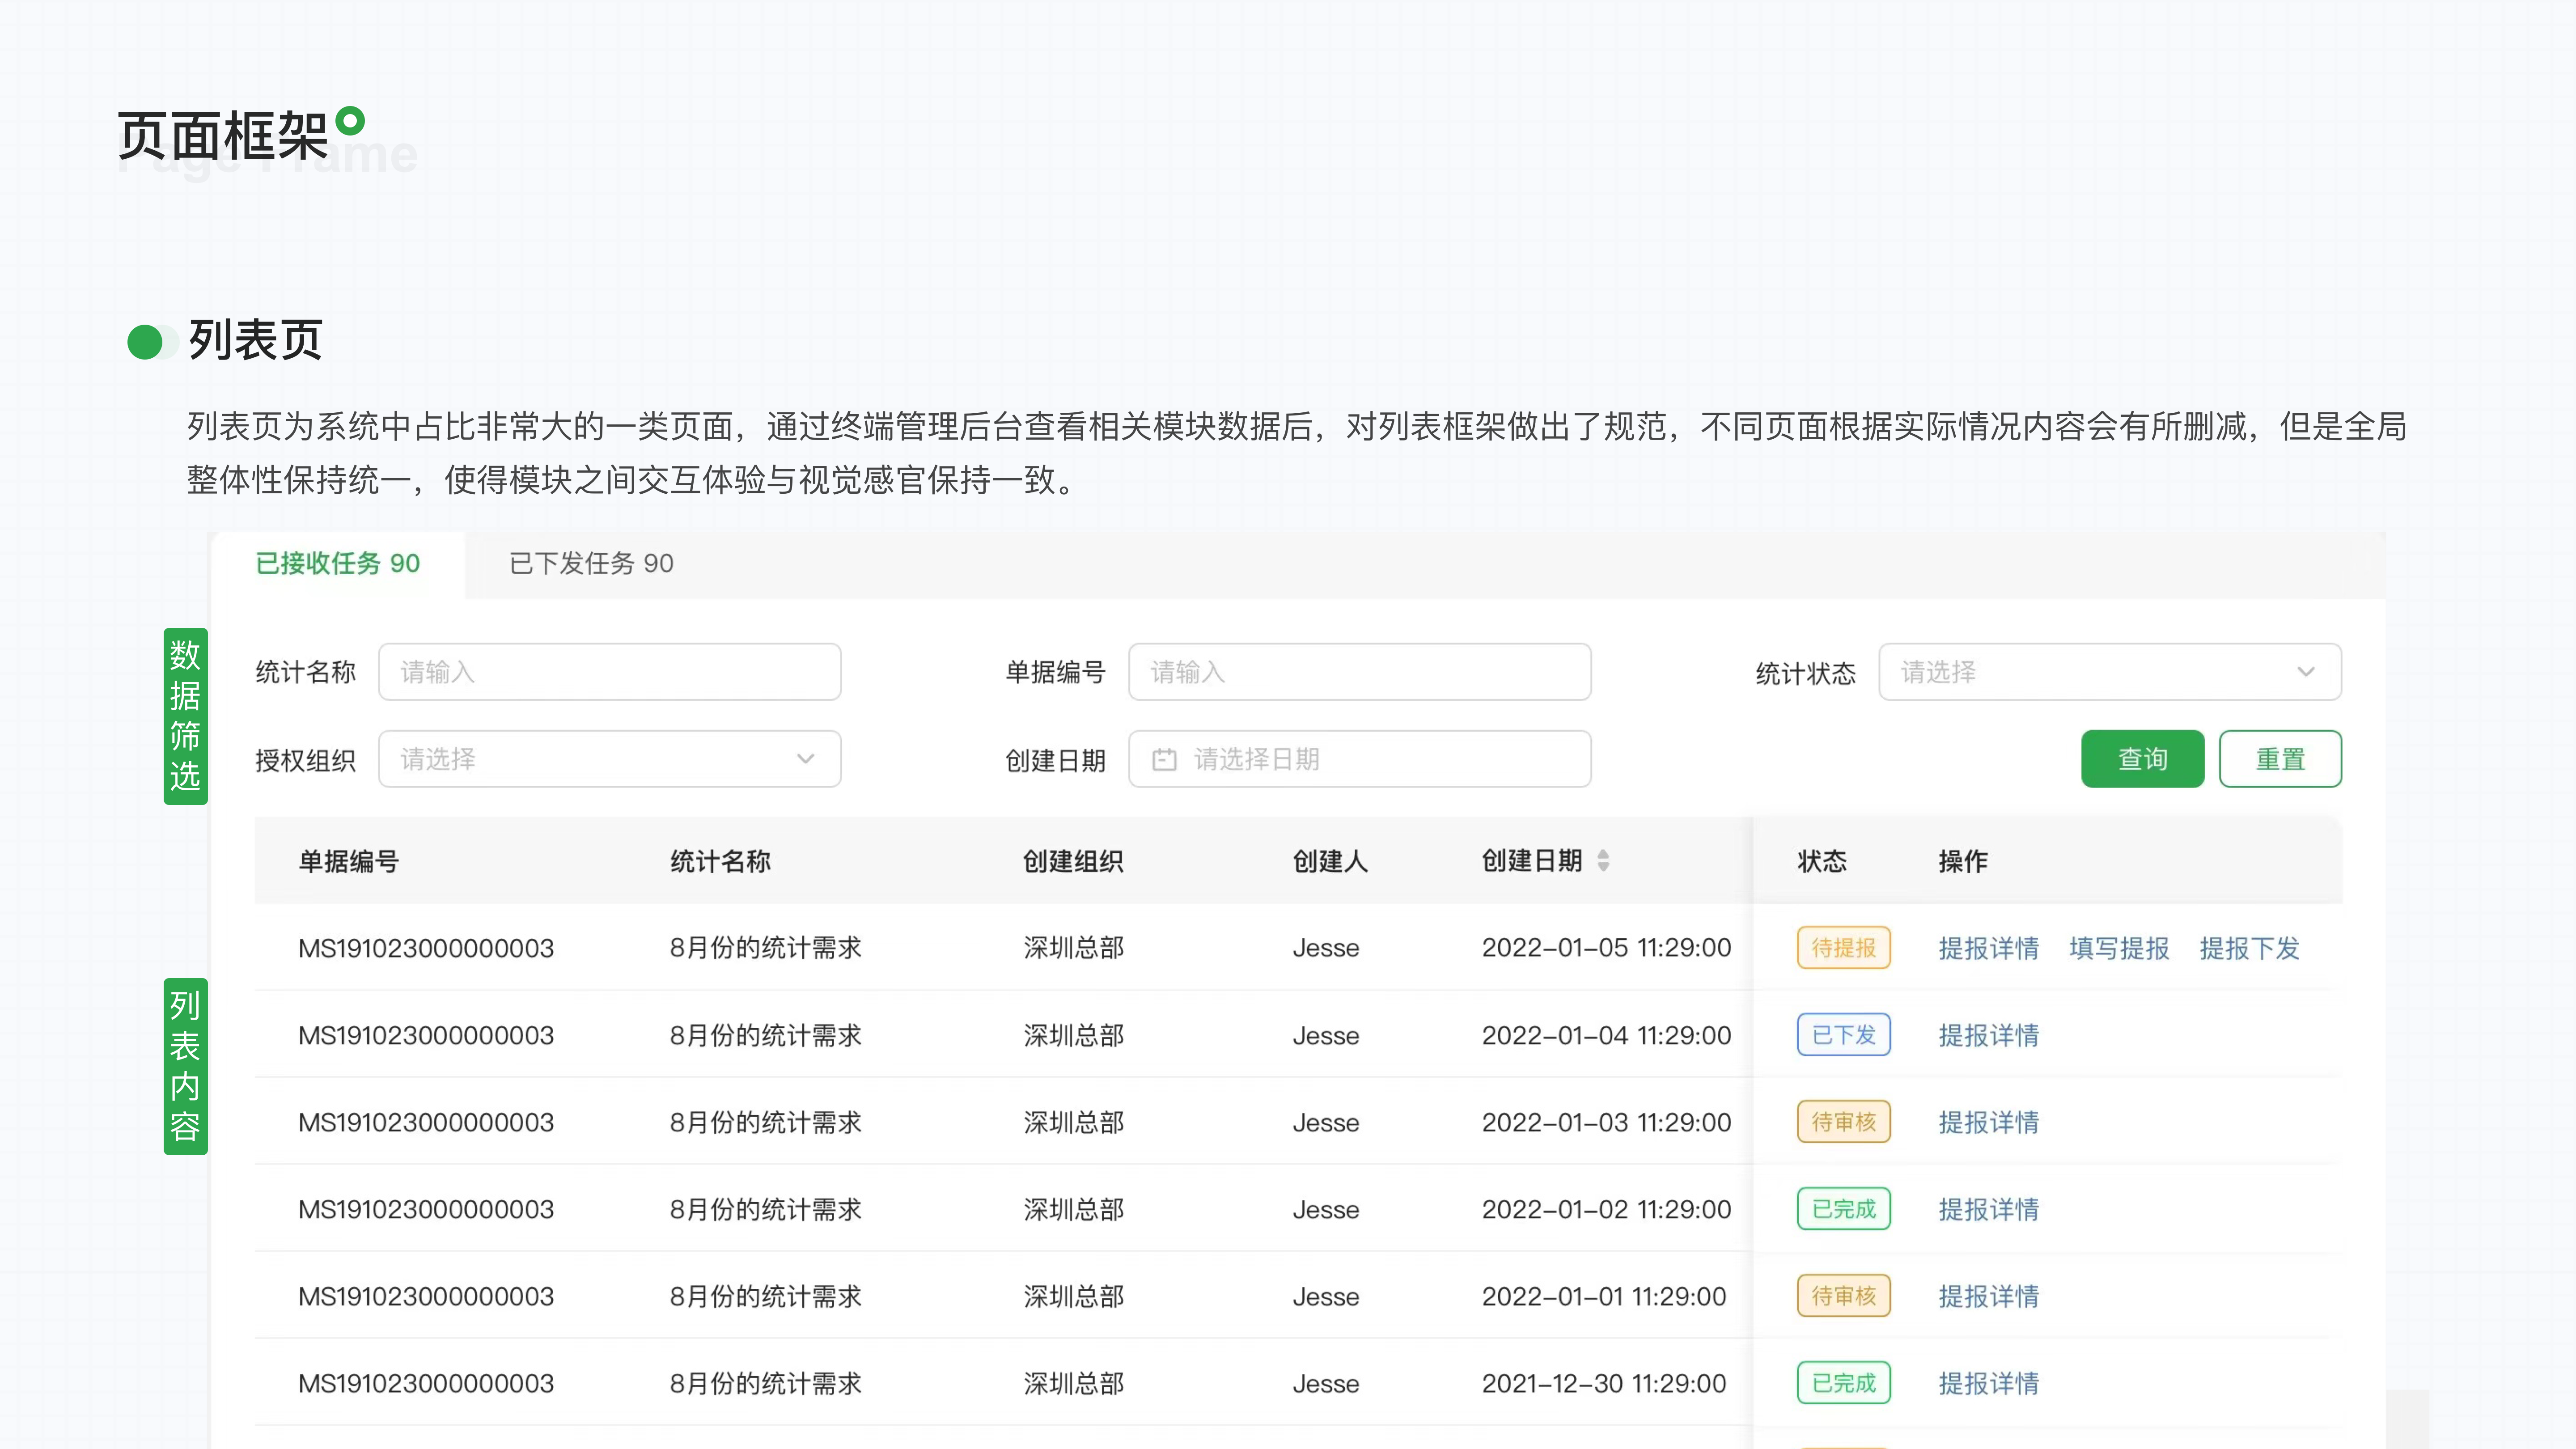Click 待审核 tag in 2022-01-03 row
This screenshot has height=1449, width=2576.
tap(1844, 1122)
